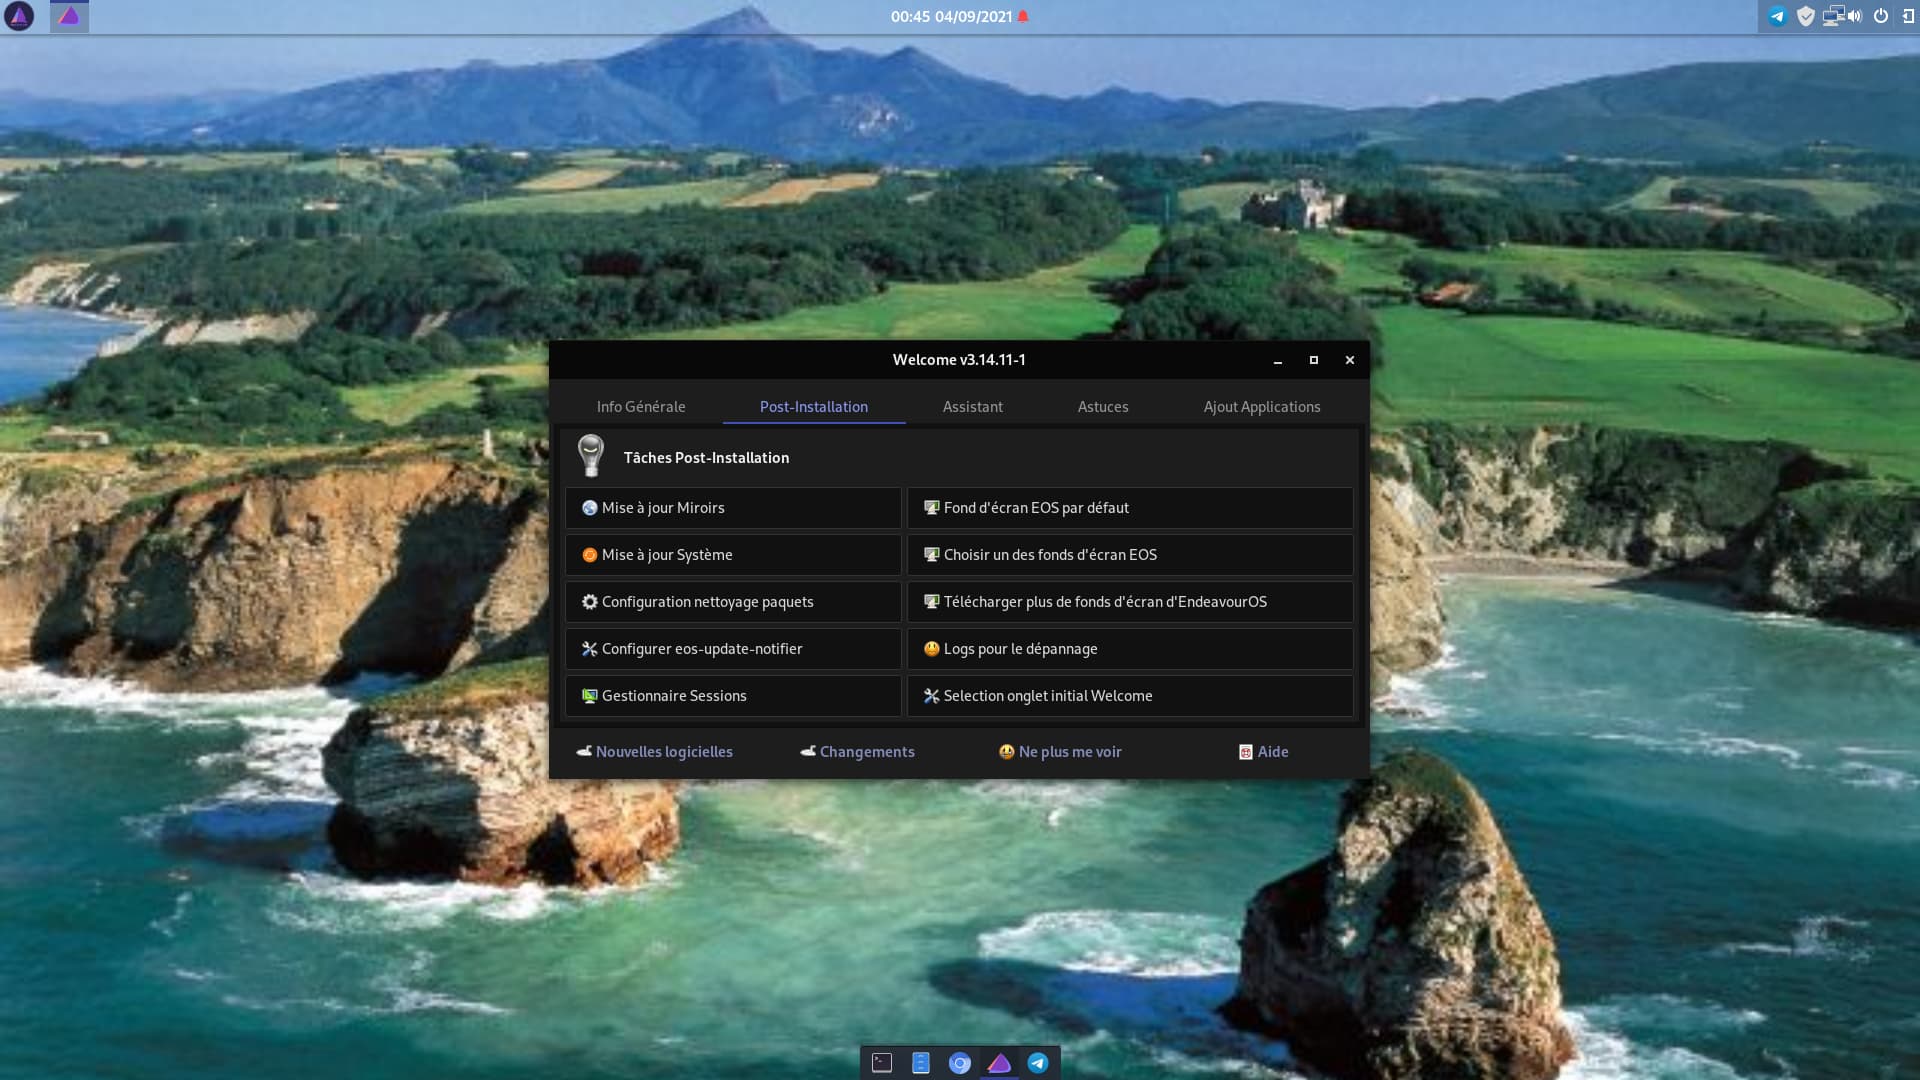Select Ajout Applications tab
This screenshot has height=1080, width=1920.
point(1261,406)
